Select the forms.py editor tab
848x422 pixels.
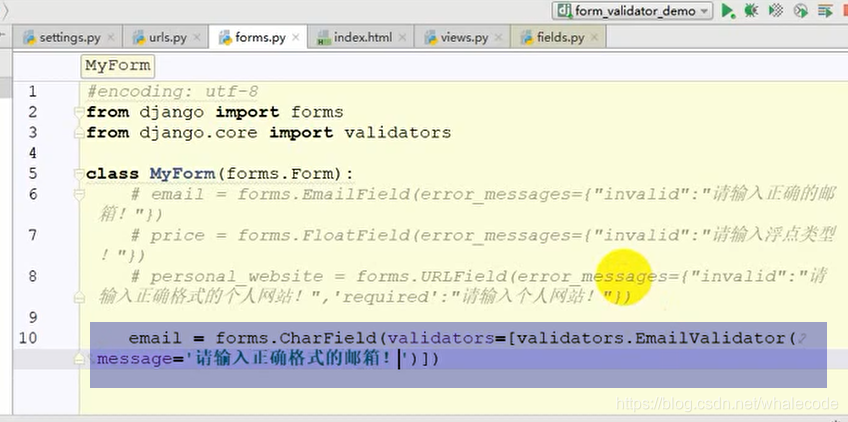pyautogui.click(x=260, y=38)
